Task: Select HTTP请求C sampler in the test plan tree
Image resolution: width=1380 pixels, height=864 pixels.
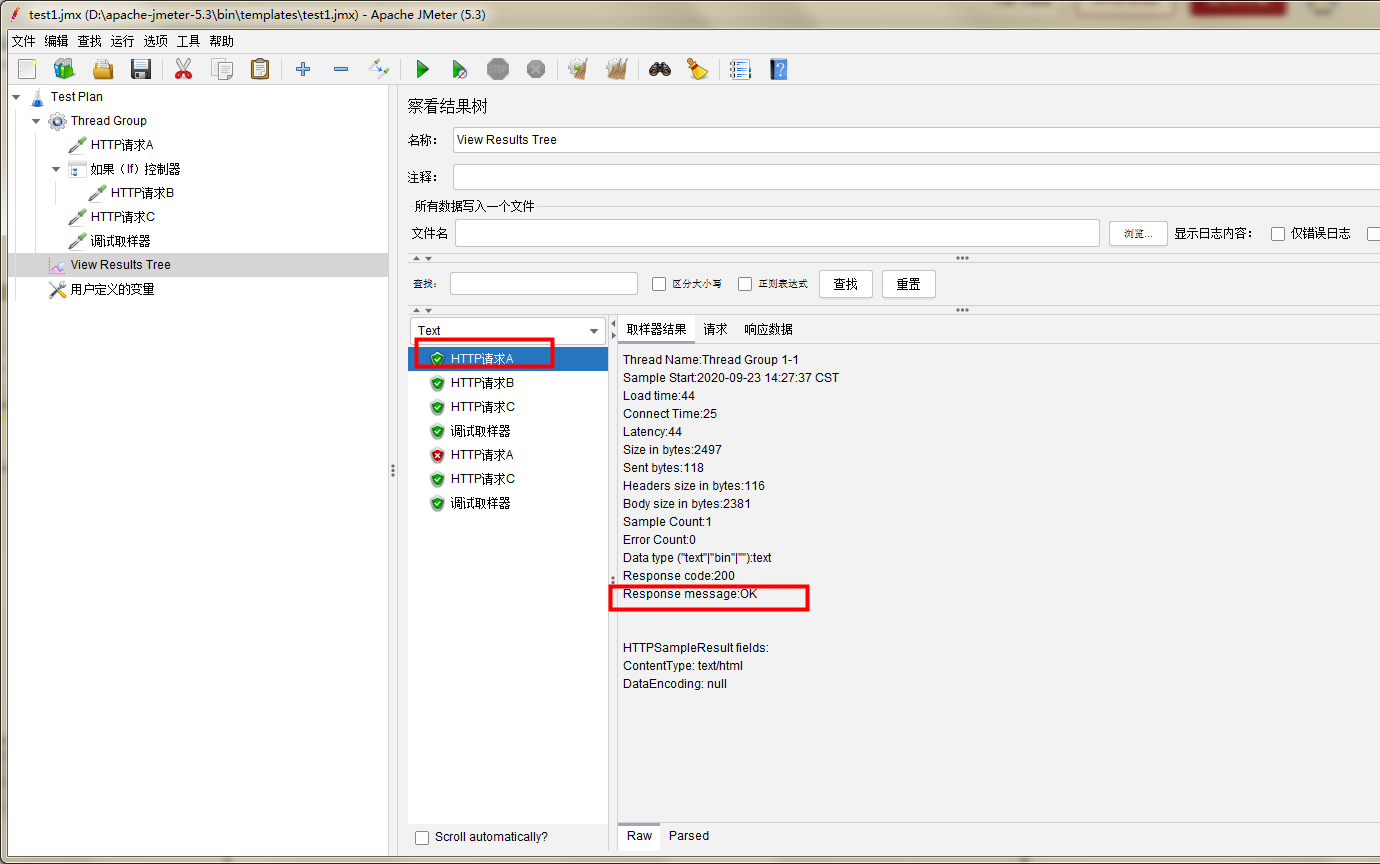Action: click(x=123, y=217)
